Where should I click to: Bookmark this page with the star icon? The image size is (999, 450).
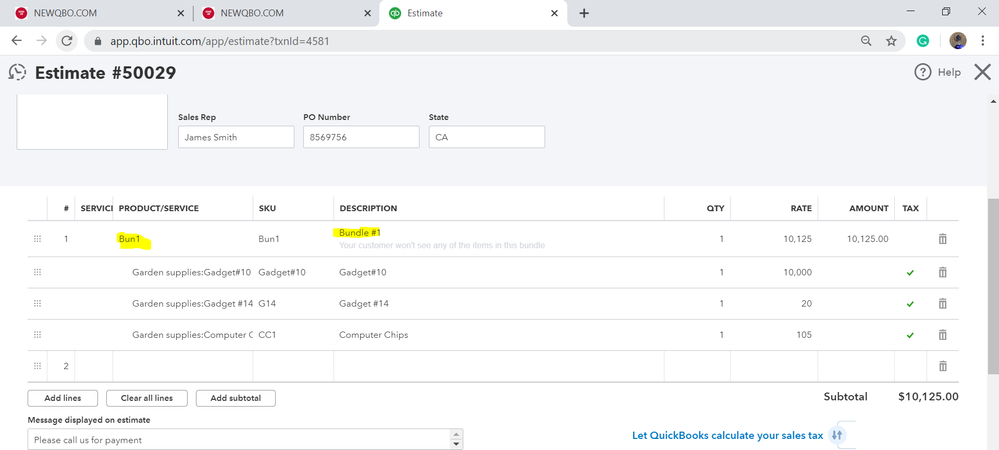891,41
